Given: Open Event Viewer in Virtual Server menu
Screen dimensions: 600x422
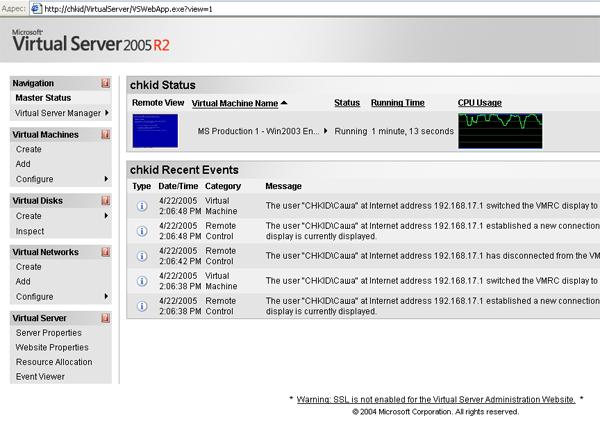Looking at the screenshot, I should (x=40, y=377).
